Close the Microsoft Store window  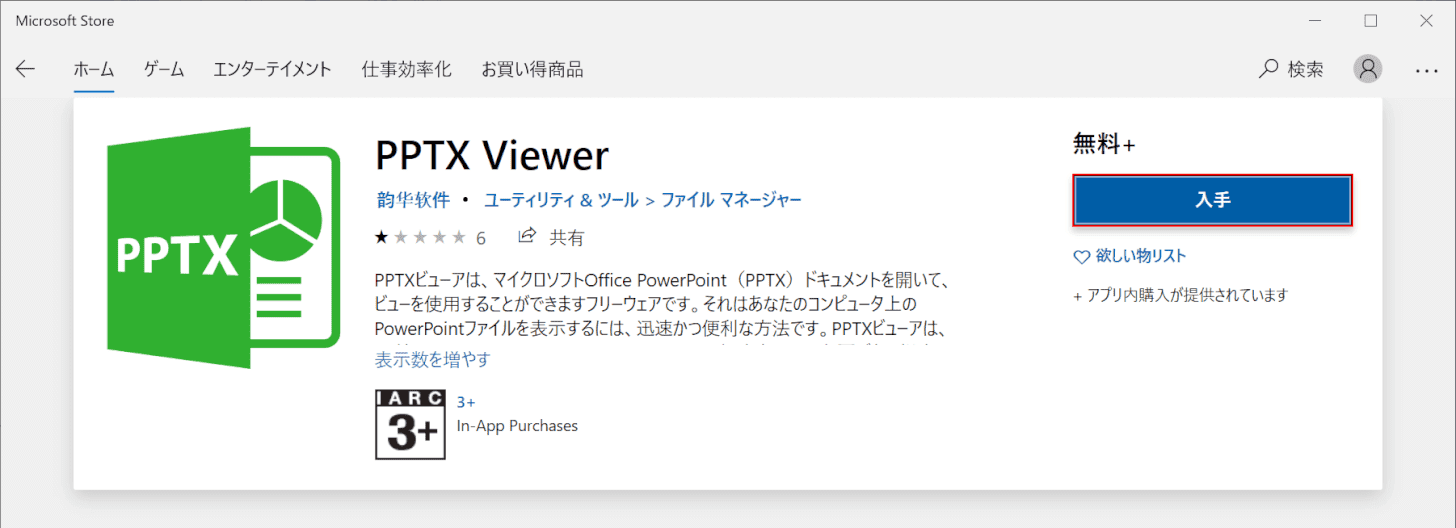1426,20
